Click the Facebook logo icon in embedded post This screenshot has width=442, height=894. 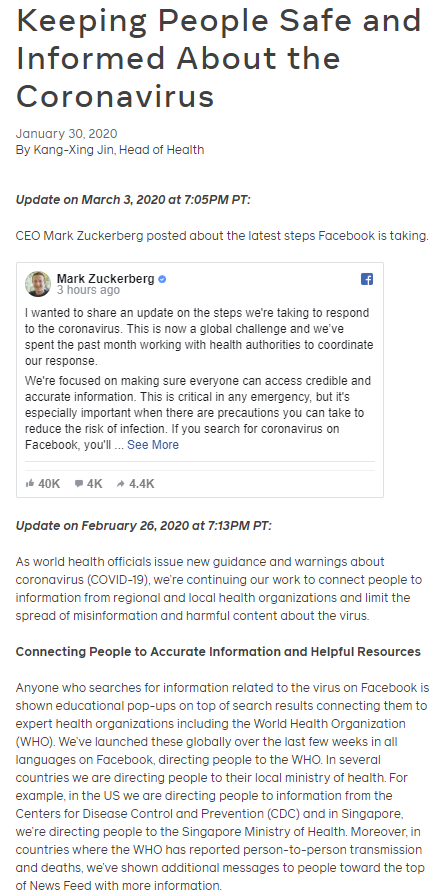367,279
